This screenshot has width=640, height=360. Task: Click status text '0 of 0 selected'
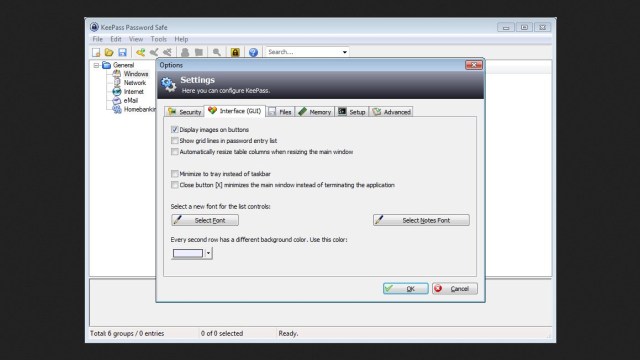pyautogui.click(x=222, y=333)
